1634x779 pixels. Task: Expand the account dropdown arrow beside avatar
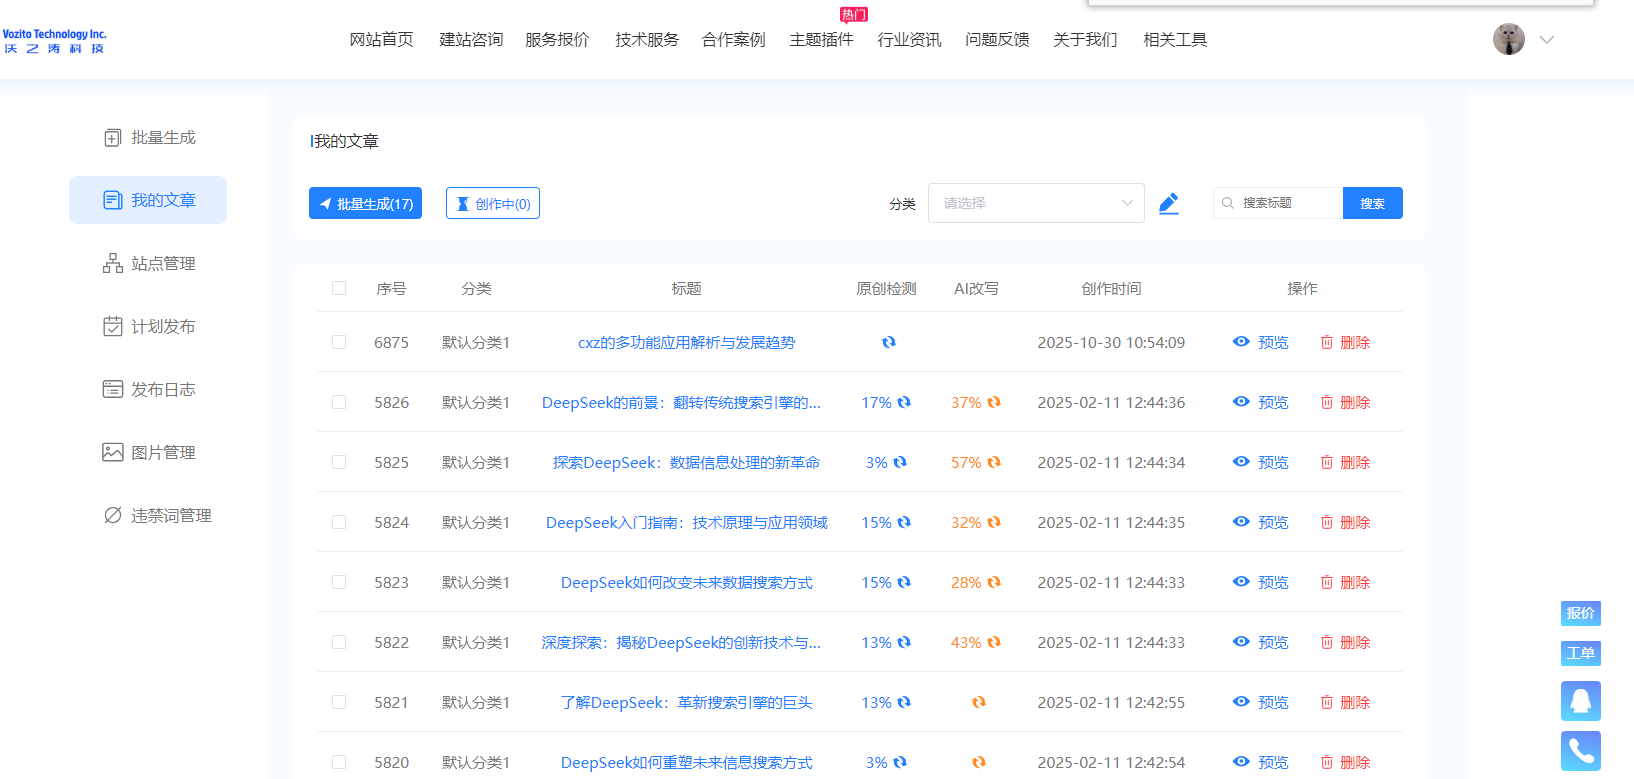1547,40
